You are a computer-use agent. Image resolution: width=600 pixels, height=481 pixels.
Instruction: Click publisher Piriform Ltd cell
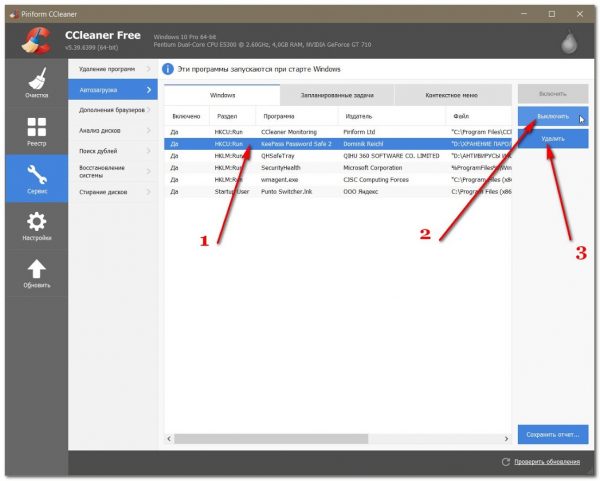(359, 132)
